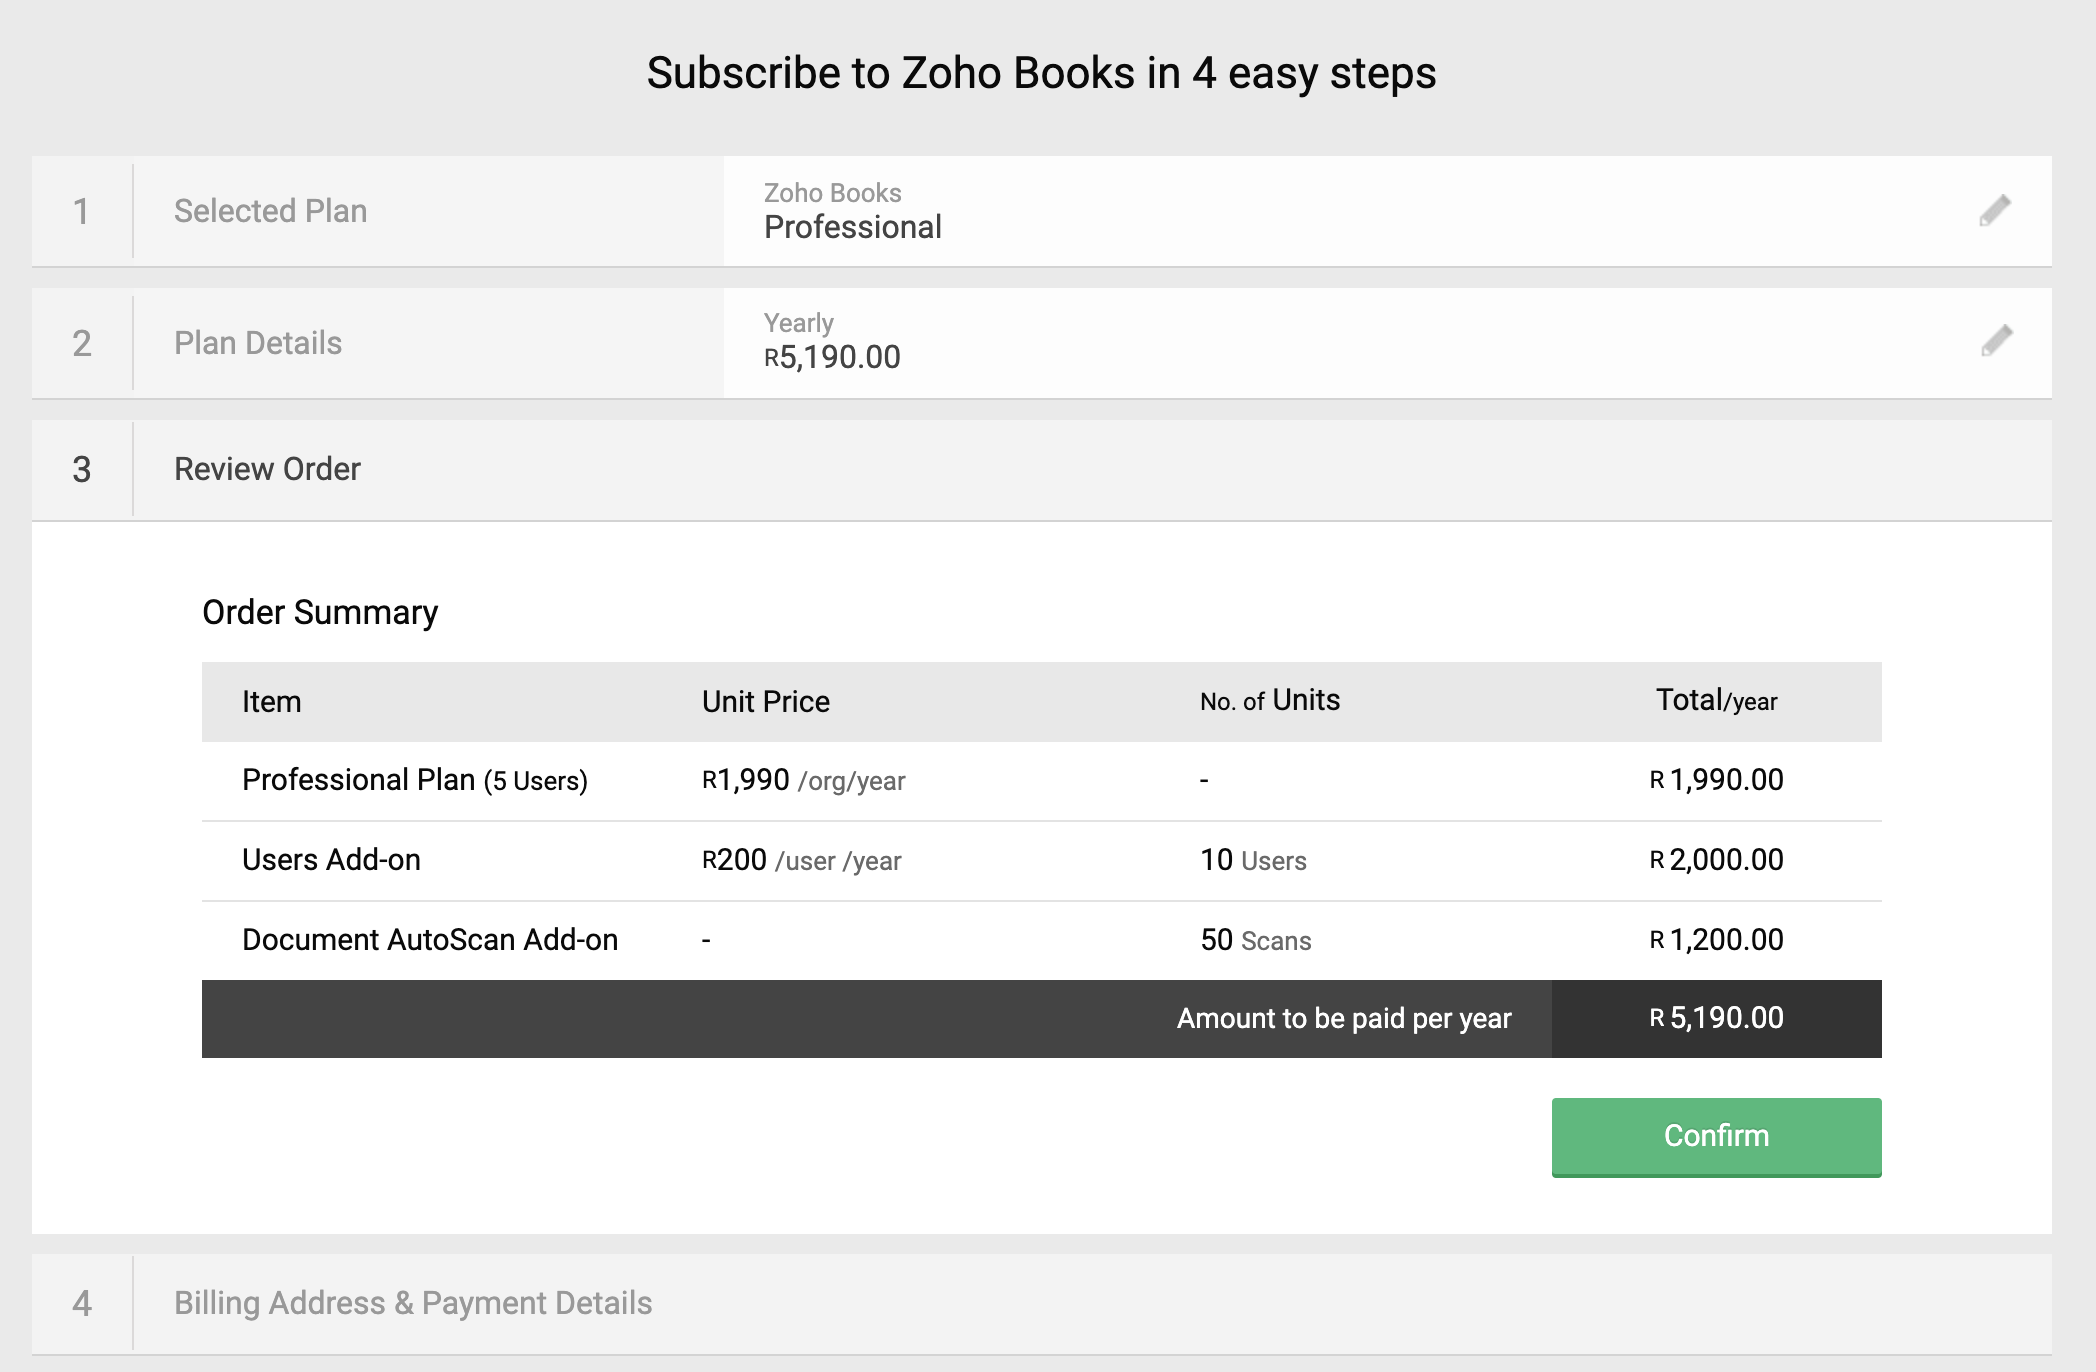Screen dimensions: 2096x1372
Task: Click the Total/year column header
Action: [x=1716, y=701]
